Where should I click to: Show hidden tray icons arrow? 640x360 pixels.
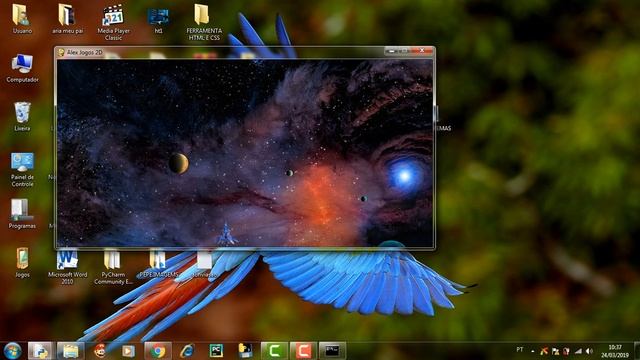pos(533,351)
